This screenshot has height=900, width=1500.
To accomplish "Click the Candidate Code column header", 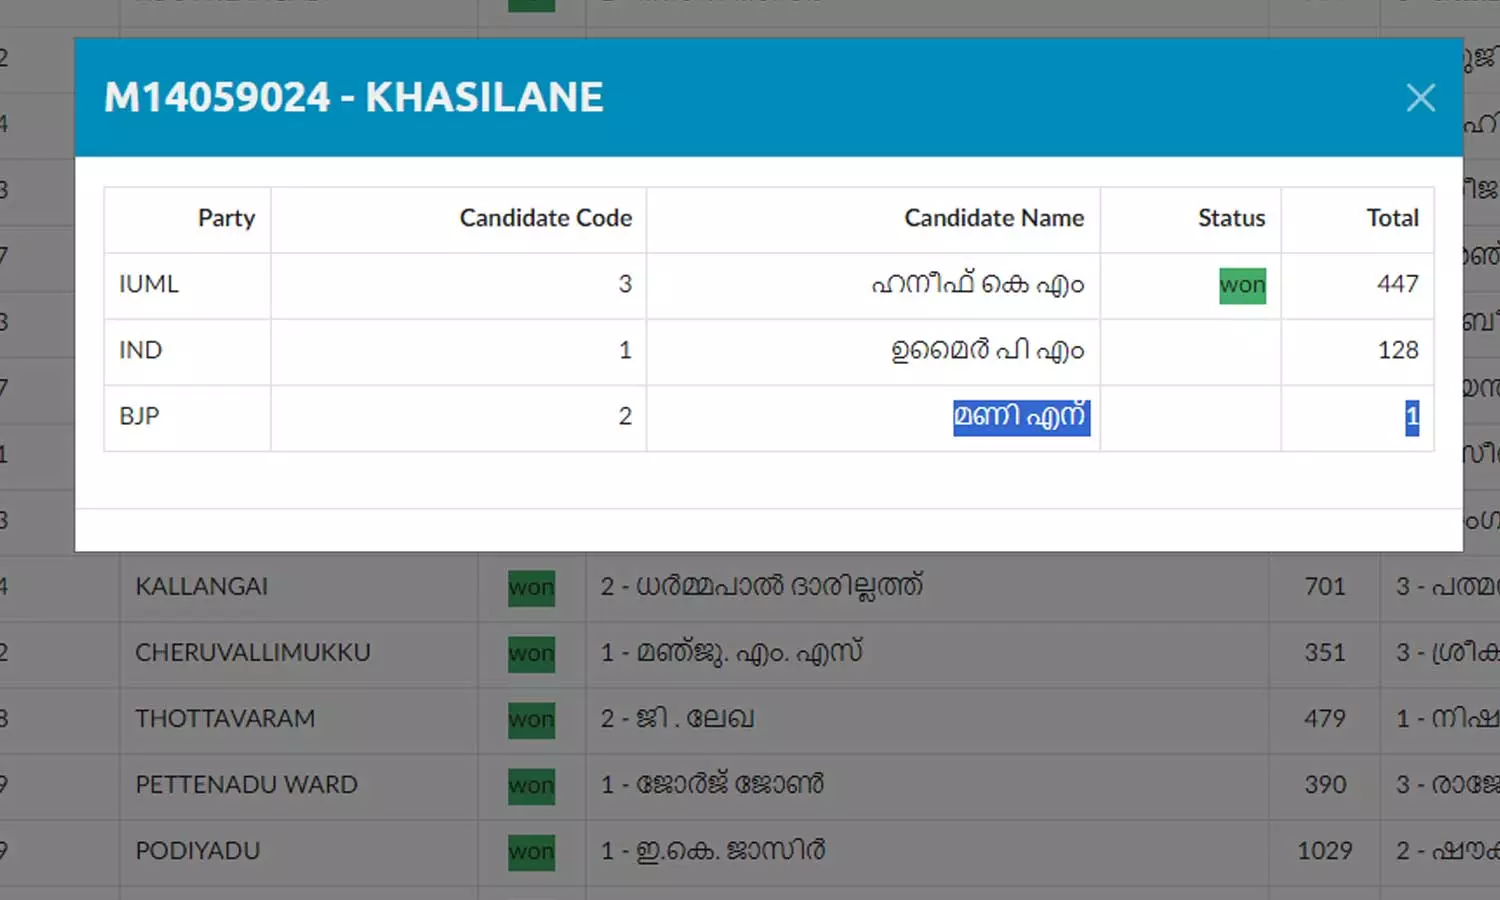I will (545, 218).
